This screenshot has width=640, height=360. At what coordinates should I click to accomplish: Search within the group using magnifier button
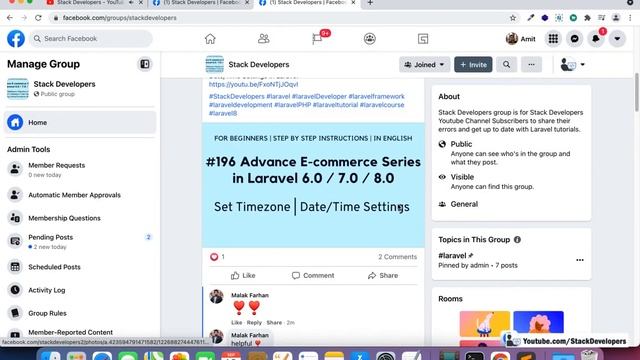(507, 64)
